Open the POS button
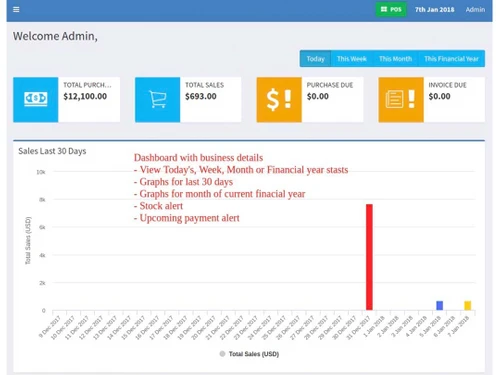Image resolution: width=500 pixels, height=375 pixels. pos(391,9)
